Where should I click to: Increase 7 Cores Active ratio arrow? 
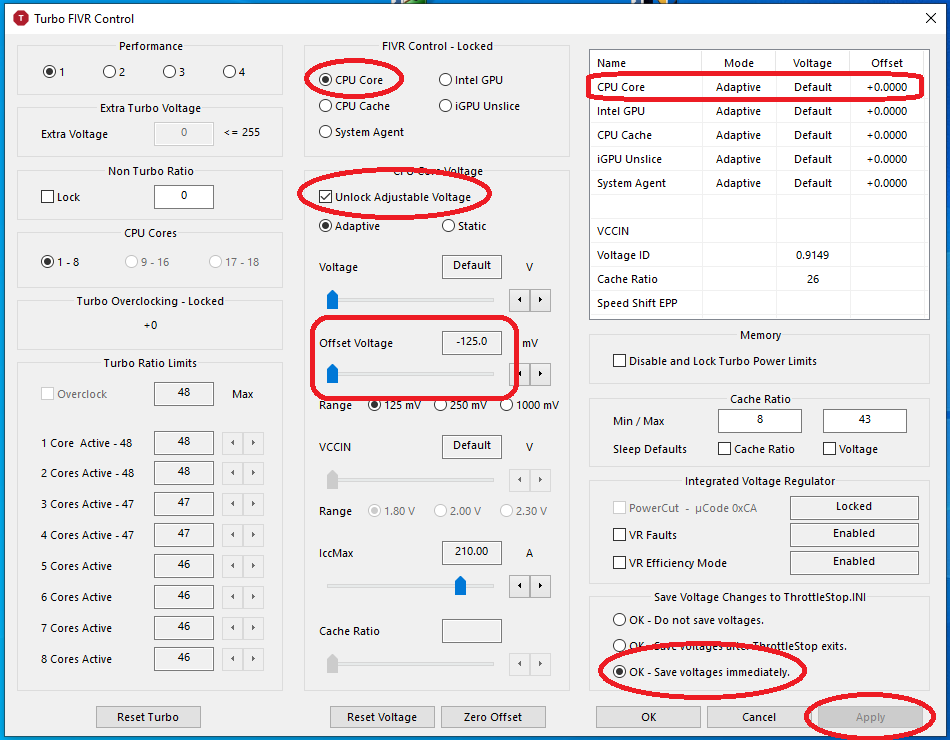pyautogui.click(x=253, y=628)
